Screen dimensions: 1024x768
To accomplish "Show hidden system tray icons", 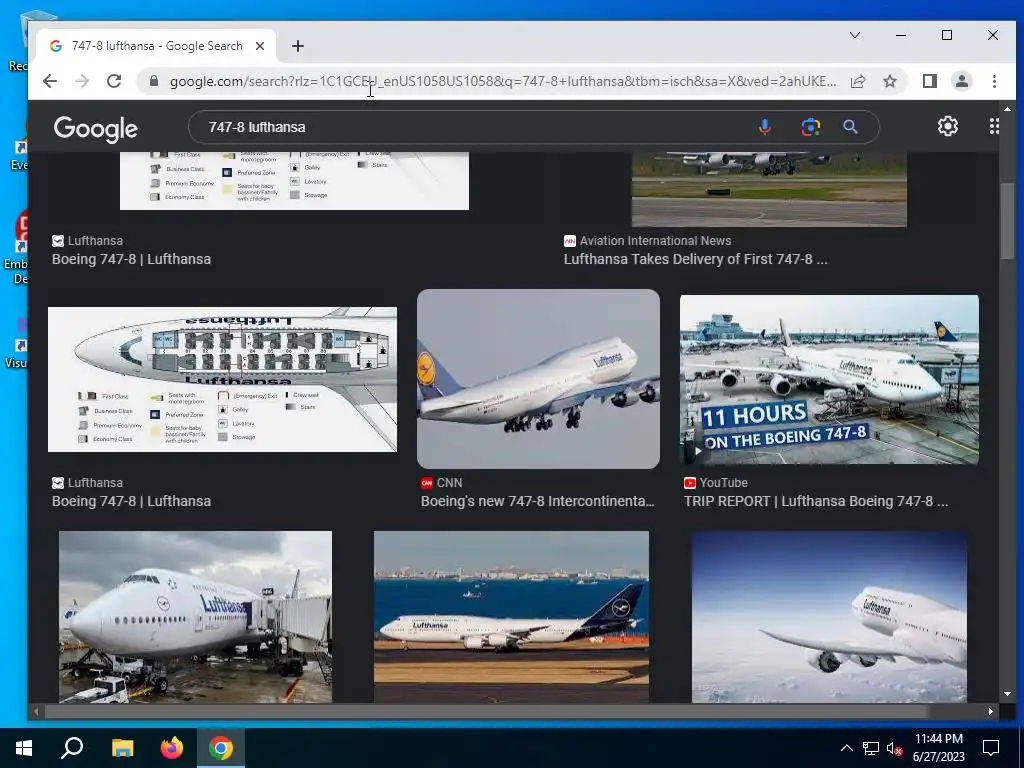I will coord(846,748).
